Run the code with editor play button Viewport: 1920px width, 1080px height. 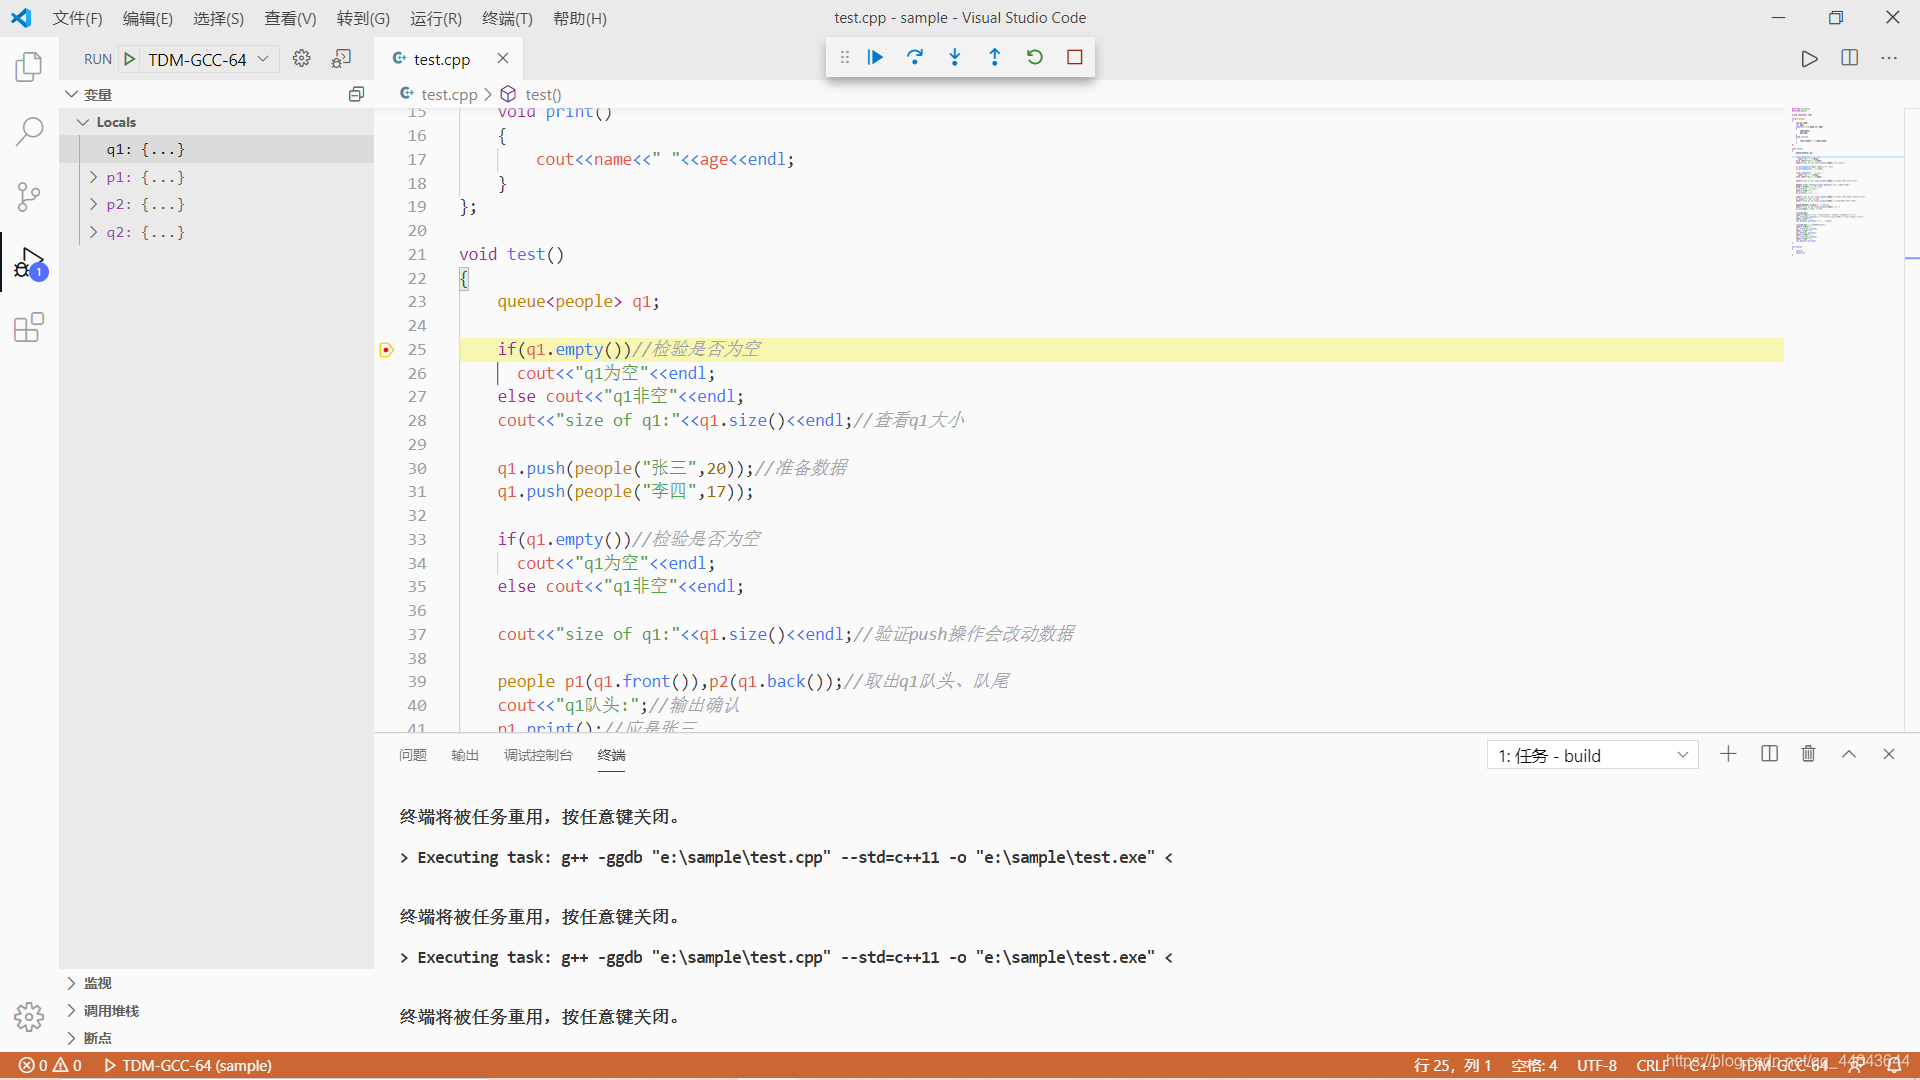1809,59
